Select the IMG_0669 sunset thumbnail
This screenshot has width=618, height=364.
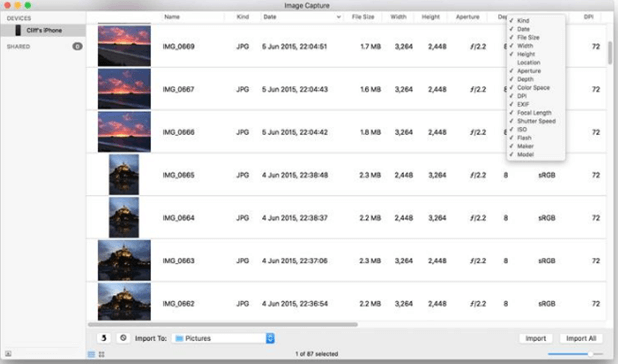click(124, 46)
